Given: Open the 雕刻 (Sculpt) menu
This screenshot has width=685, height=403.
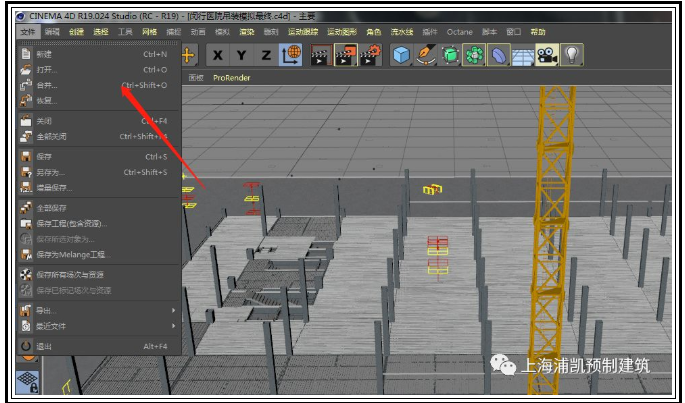Looking at the screenshot, I should coord(271,32).
